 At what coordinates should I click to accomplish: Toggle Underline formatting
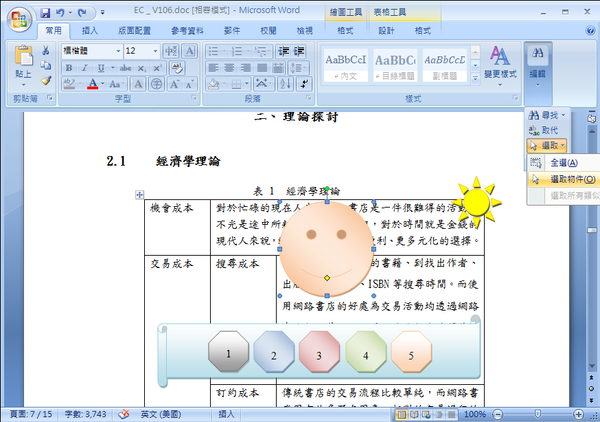[x=101, y=68]
